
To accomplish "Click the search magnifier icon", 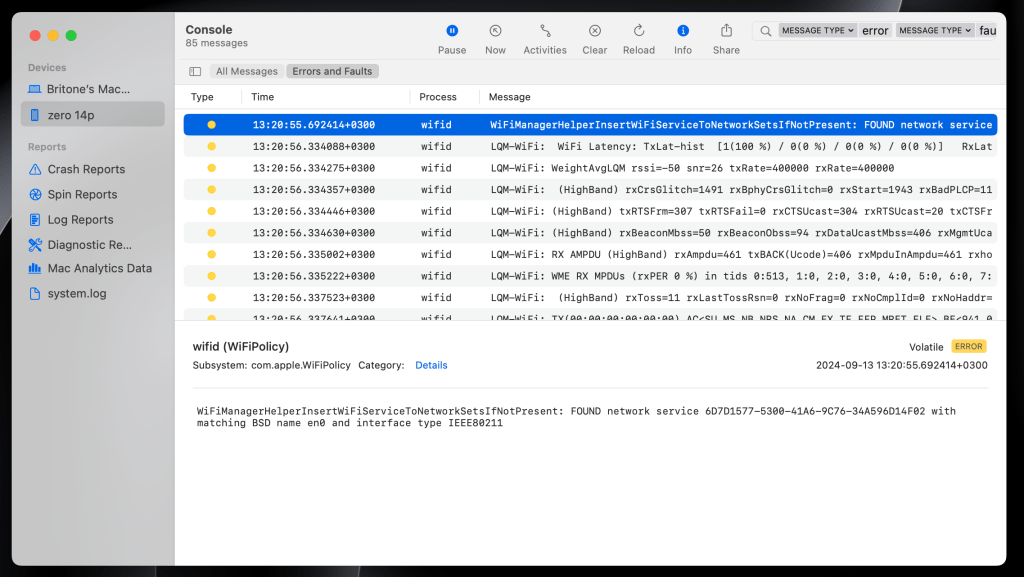I will [766, 31].
